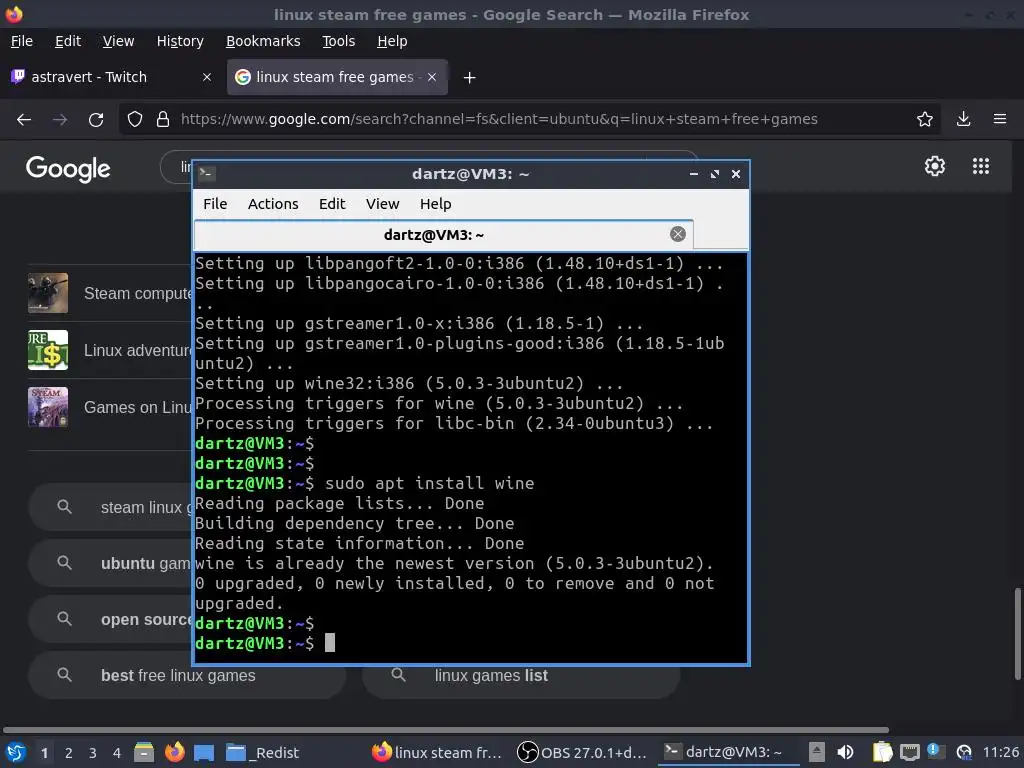Open the Google apps grid
This screenshot has width=1024, height=768.
click(x=981, y=167)
